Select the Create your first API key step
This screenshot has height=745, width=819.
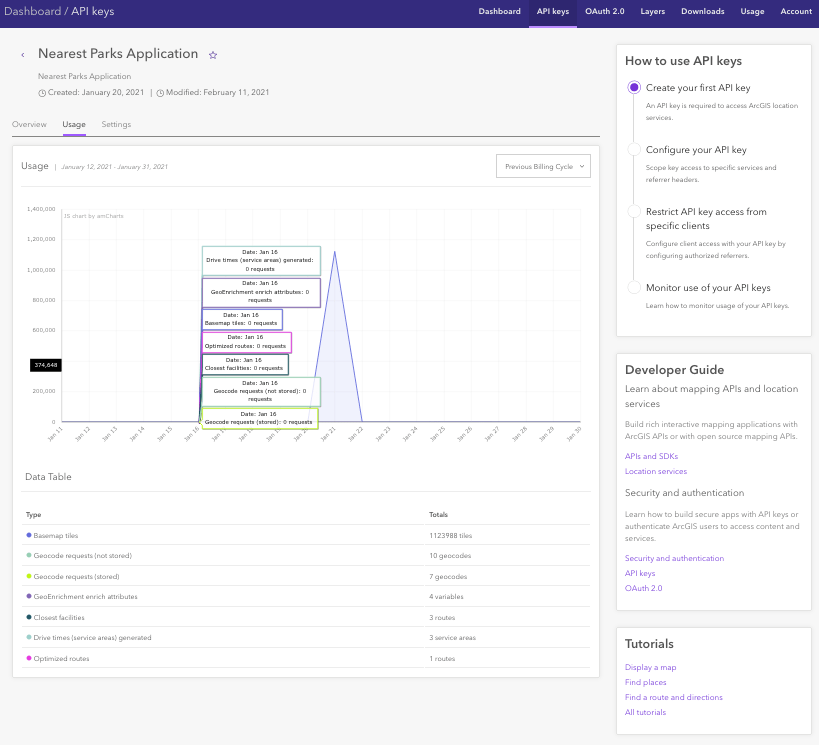pyautogui.click(x=634, y=88)
